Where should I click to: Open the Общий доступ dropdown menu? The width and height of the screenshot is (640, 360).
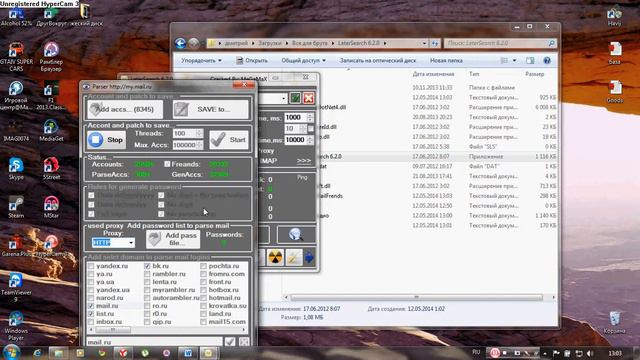pyautogui.click(x=303, y=60)
